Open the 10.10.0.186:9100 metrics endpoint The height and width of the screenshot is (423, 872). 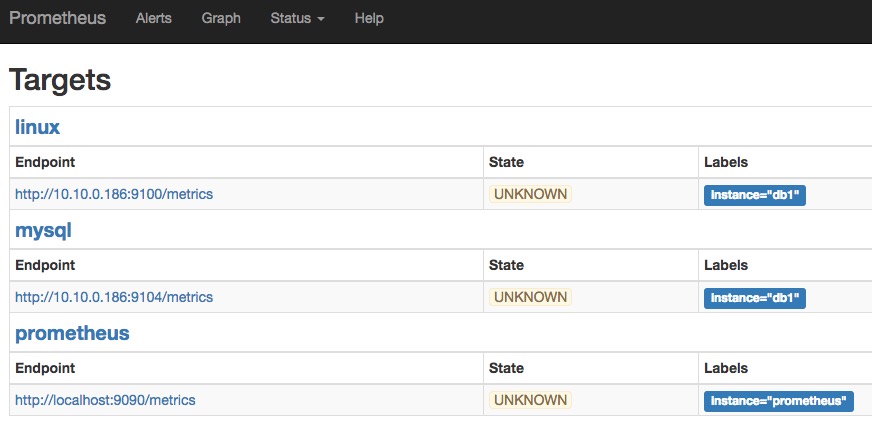coord(114,194)
